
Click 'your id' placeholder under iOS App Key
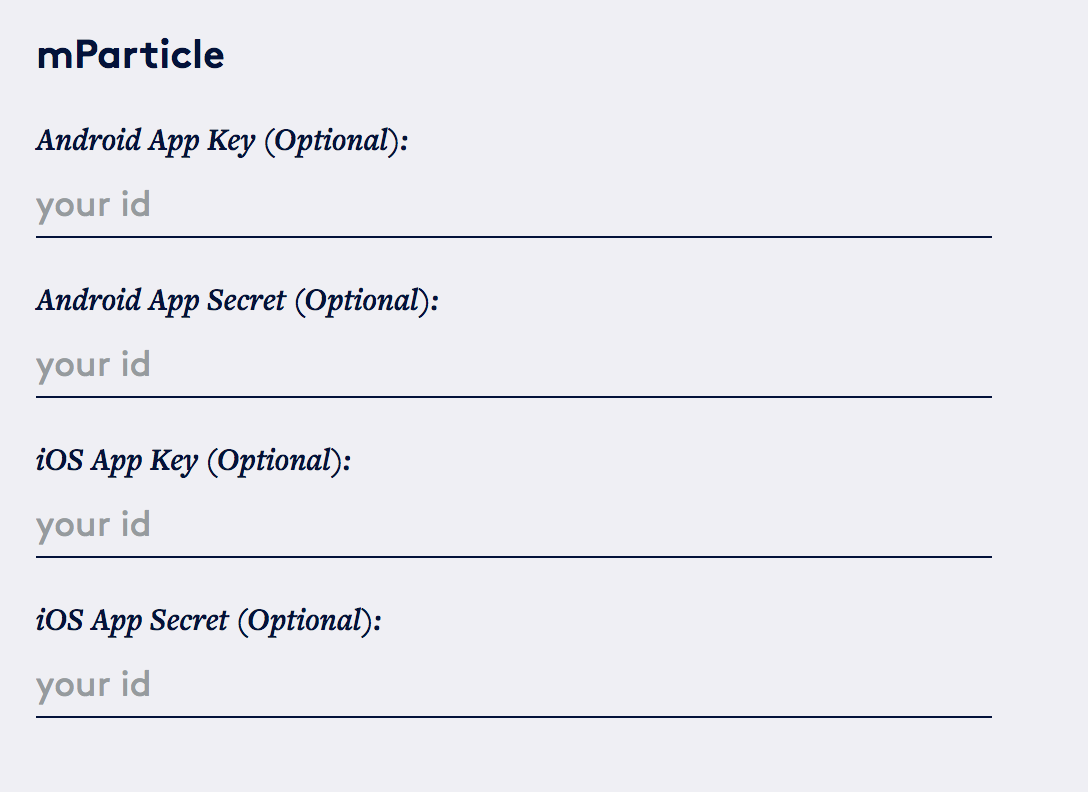[x=93, y=526]
